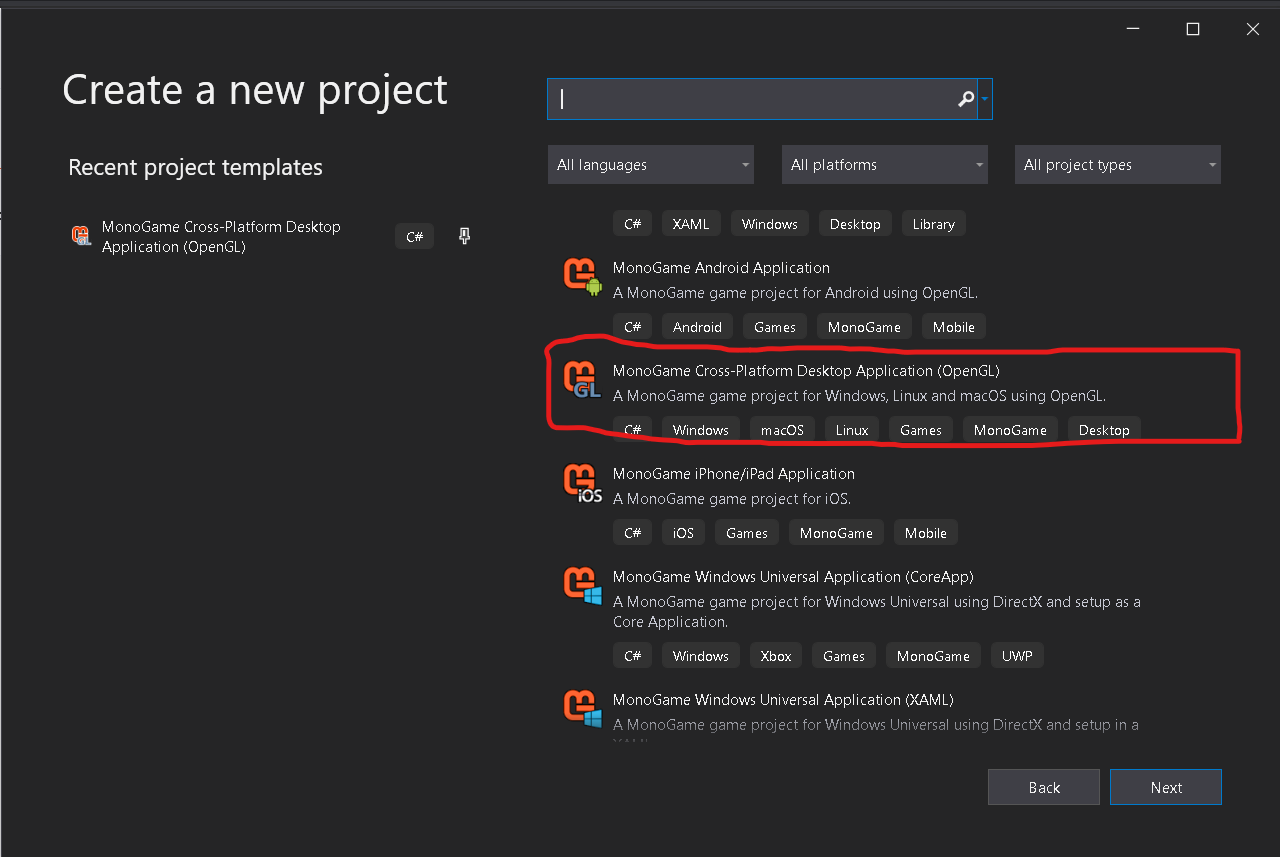Viewport: 1280px width, 857px height.
Task: Click Android OpenGL project description text
Action: tap(795, 293)
